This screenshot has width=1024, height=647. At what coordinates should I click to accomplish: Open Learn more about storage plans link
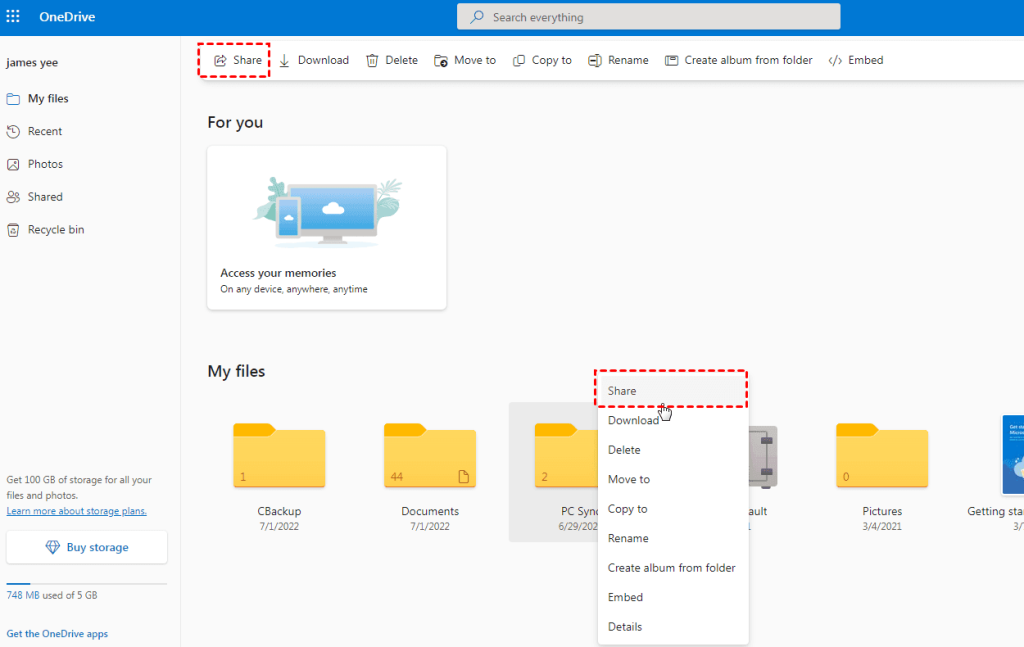[x=76, y=511]
